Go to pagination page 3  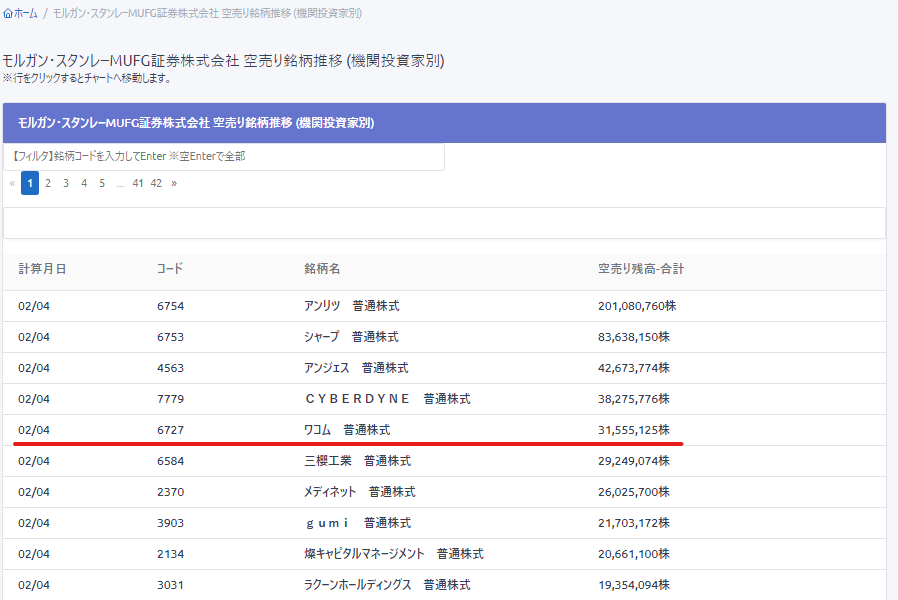tap(66, 183)
